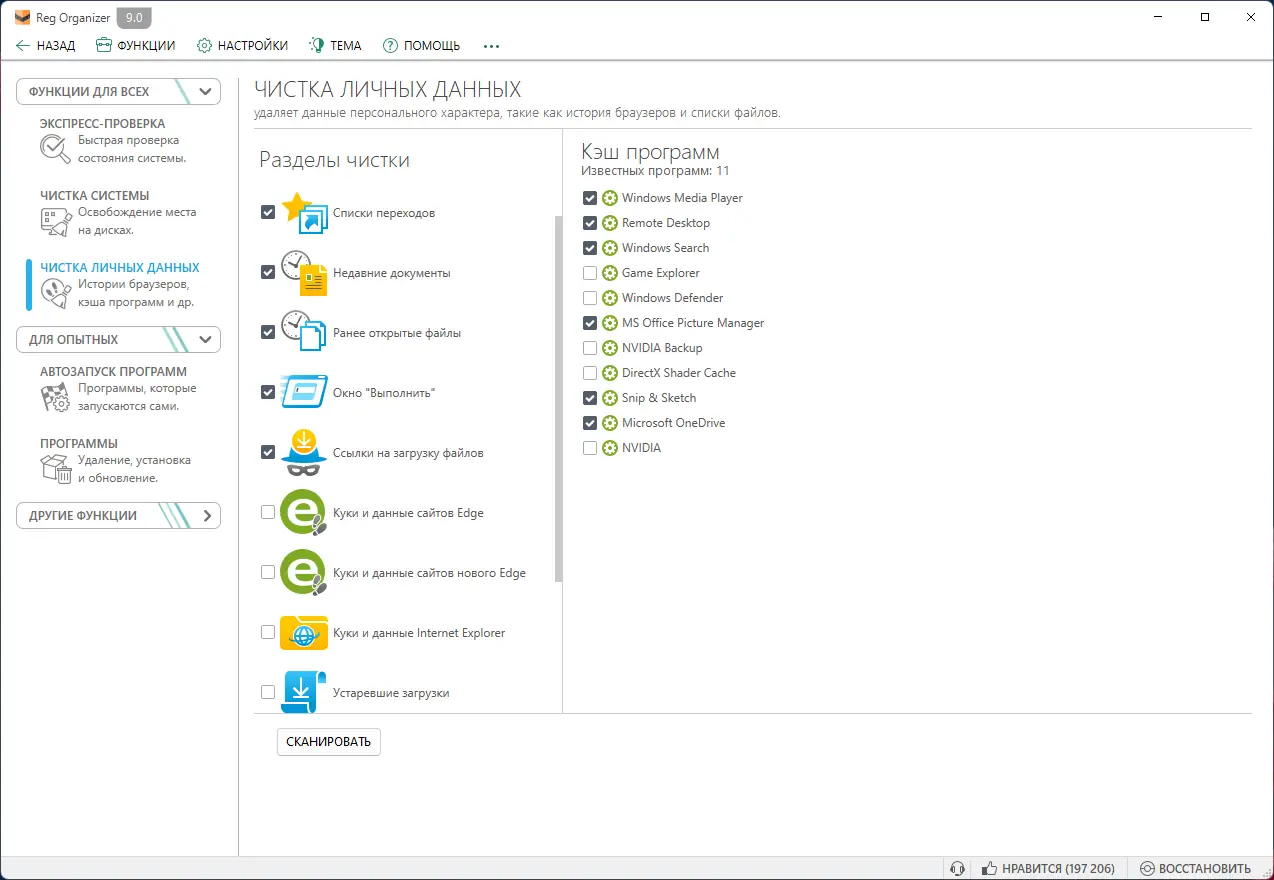
Task: Click the cleaning sections list scrollbar
Action: pos(558,398)
